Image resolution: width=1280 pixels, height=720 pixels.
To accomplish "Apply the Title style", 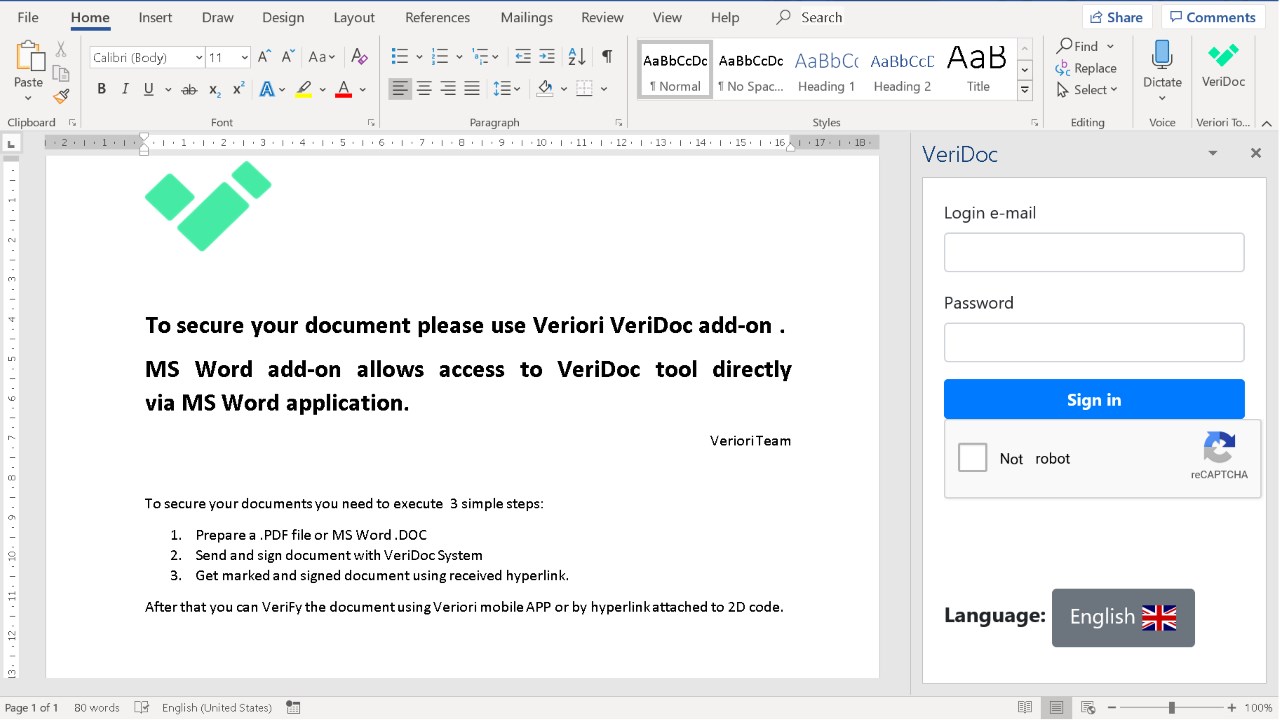I will coord(978,70).
